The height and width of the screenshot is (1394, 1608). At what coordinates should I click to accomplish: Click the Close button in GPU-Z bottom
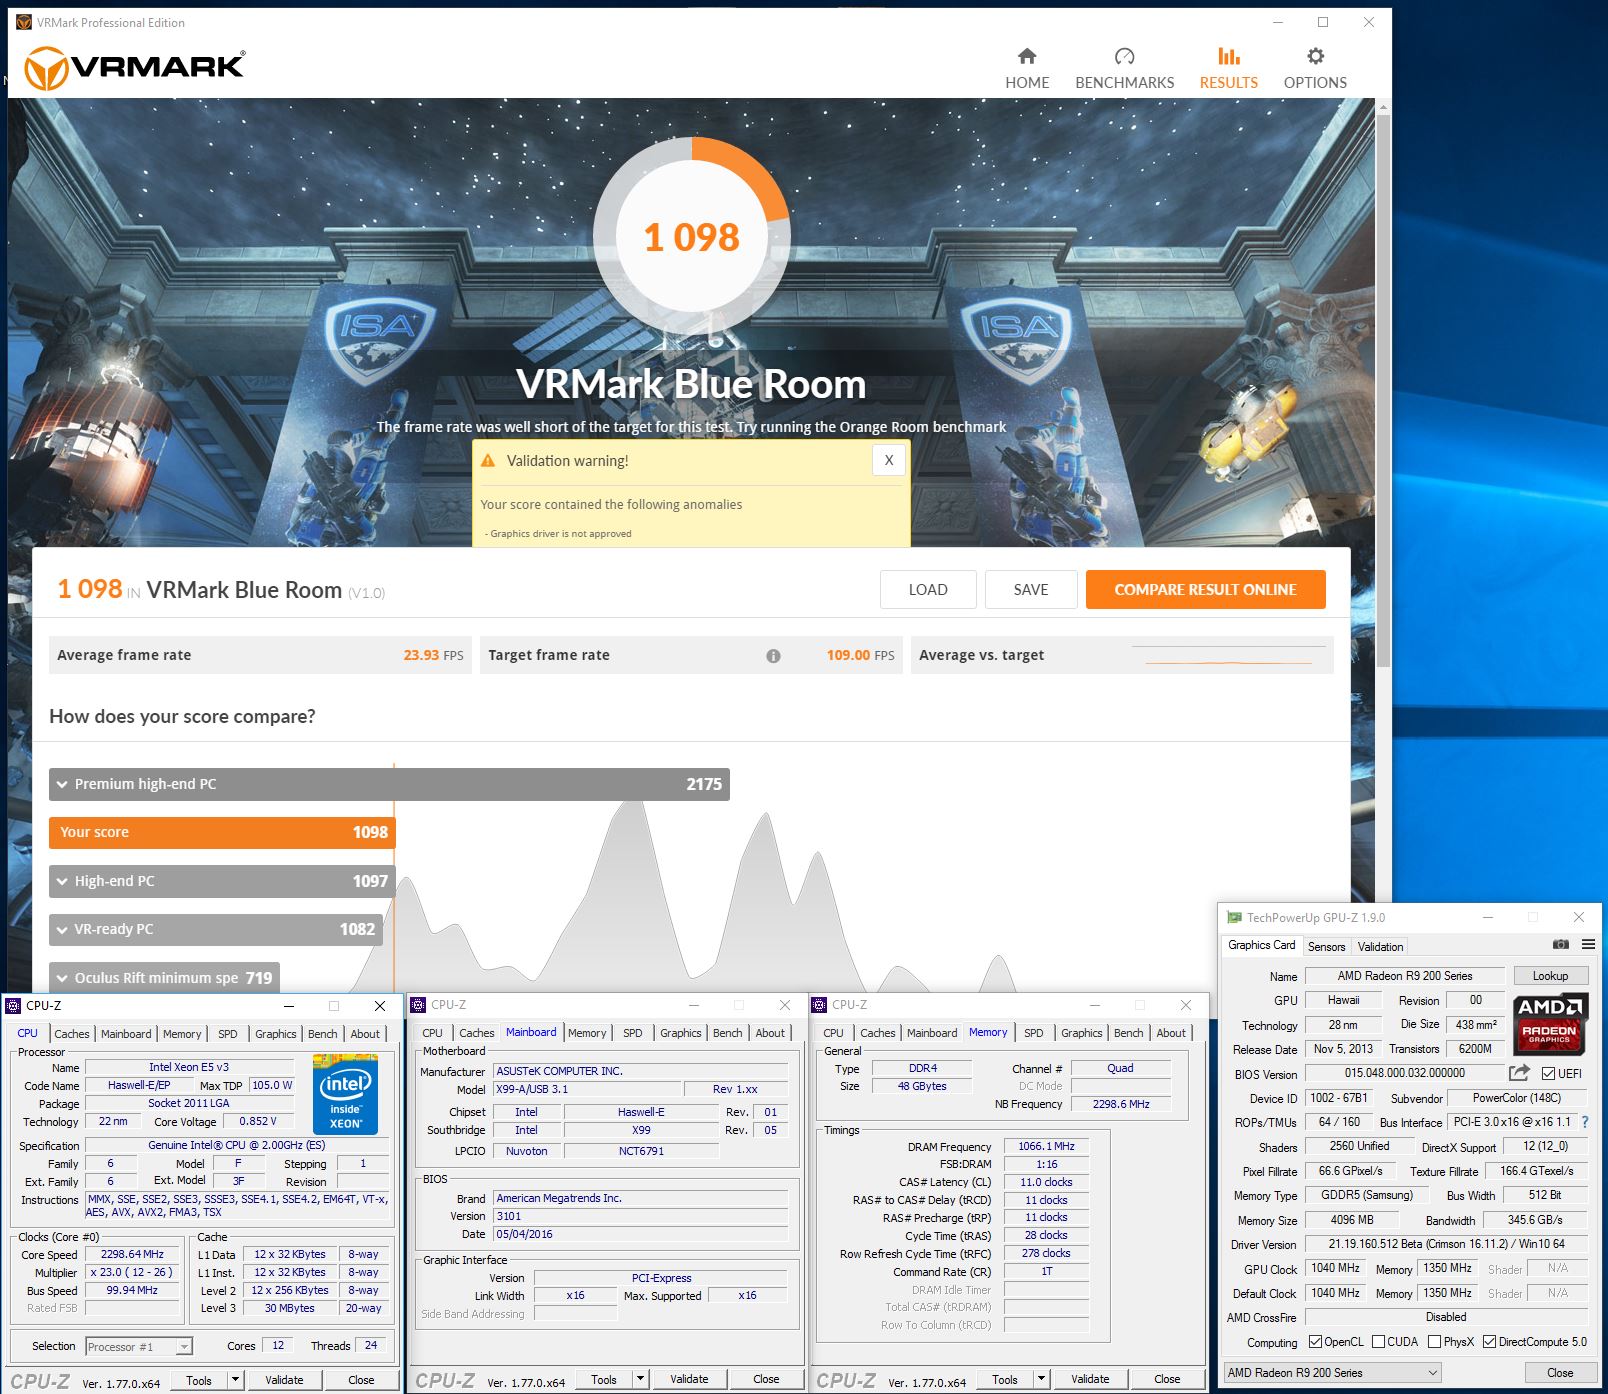(x=1560, y=1373)
